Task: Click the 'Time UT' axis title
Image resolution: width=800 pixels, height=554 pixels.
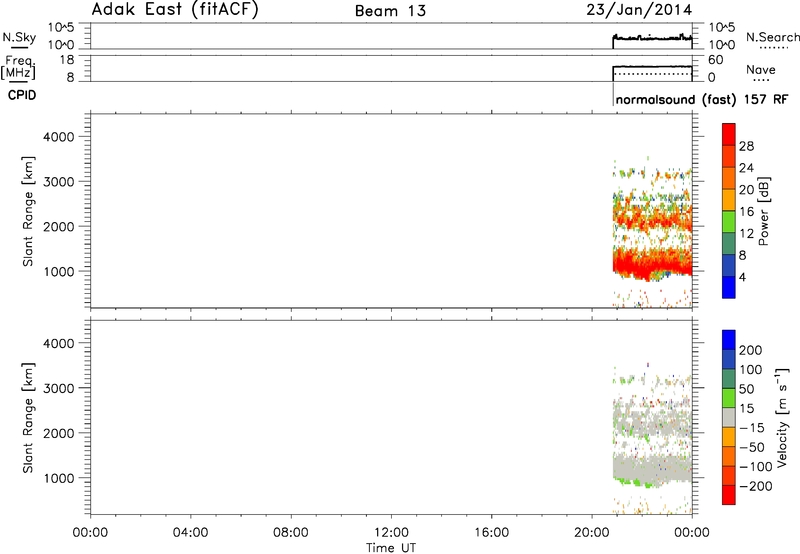Action: [391, 548]
